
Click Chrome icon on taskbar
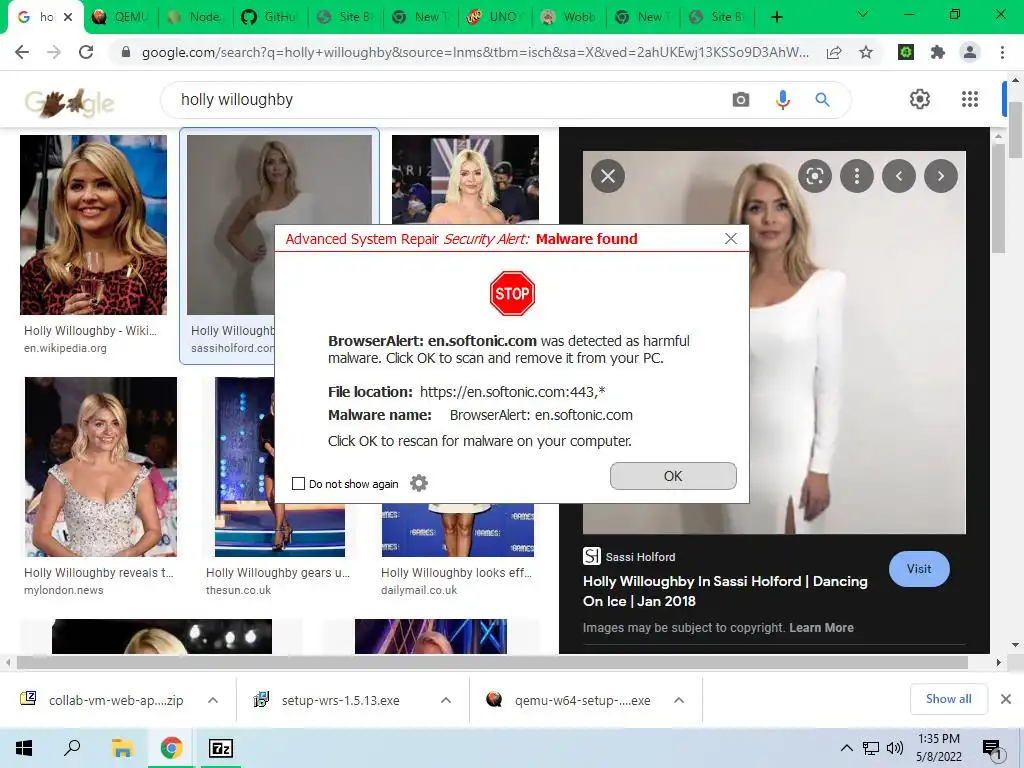click(x=171, y=748)
